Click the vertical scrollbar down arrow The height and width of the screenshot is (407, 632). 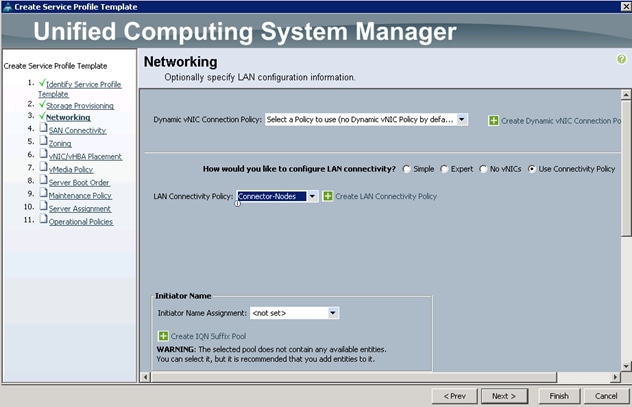point(626,366)
